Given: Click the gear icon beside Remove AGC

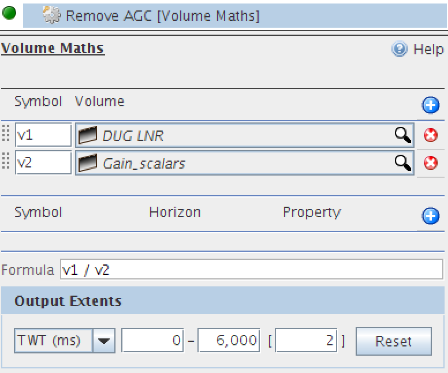Looking at the screenshot, I should (52, 15).
